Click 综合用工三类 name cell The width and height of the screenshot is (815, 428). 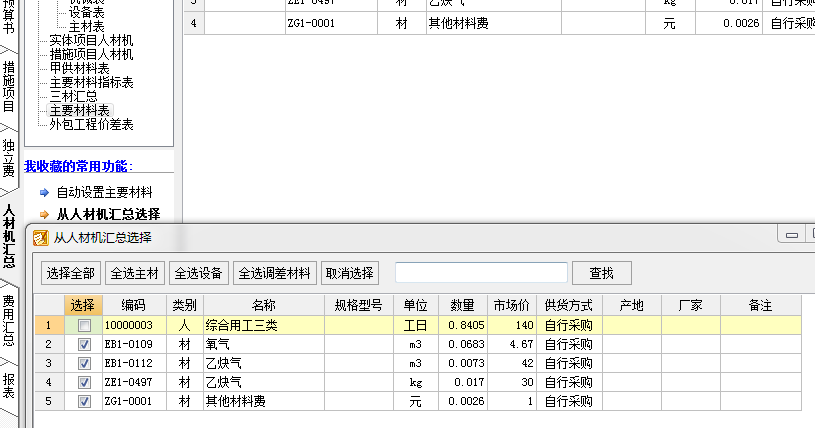[264, 326]
